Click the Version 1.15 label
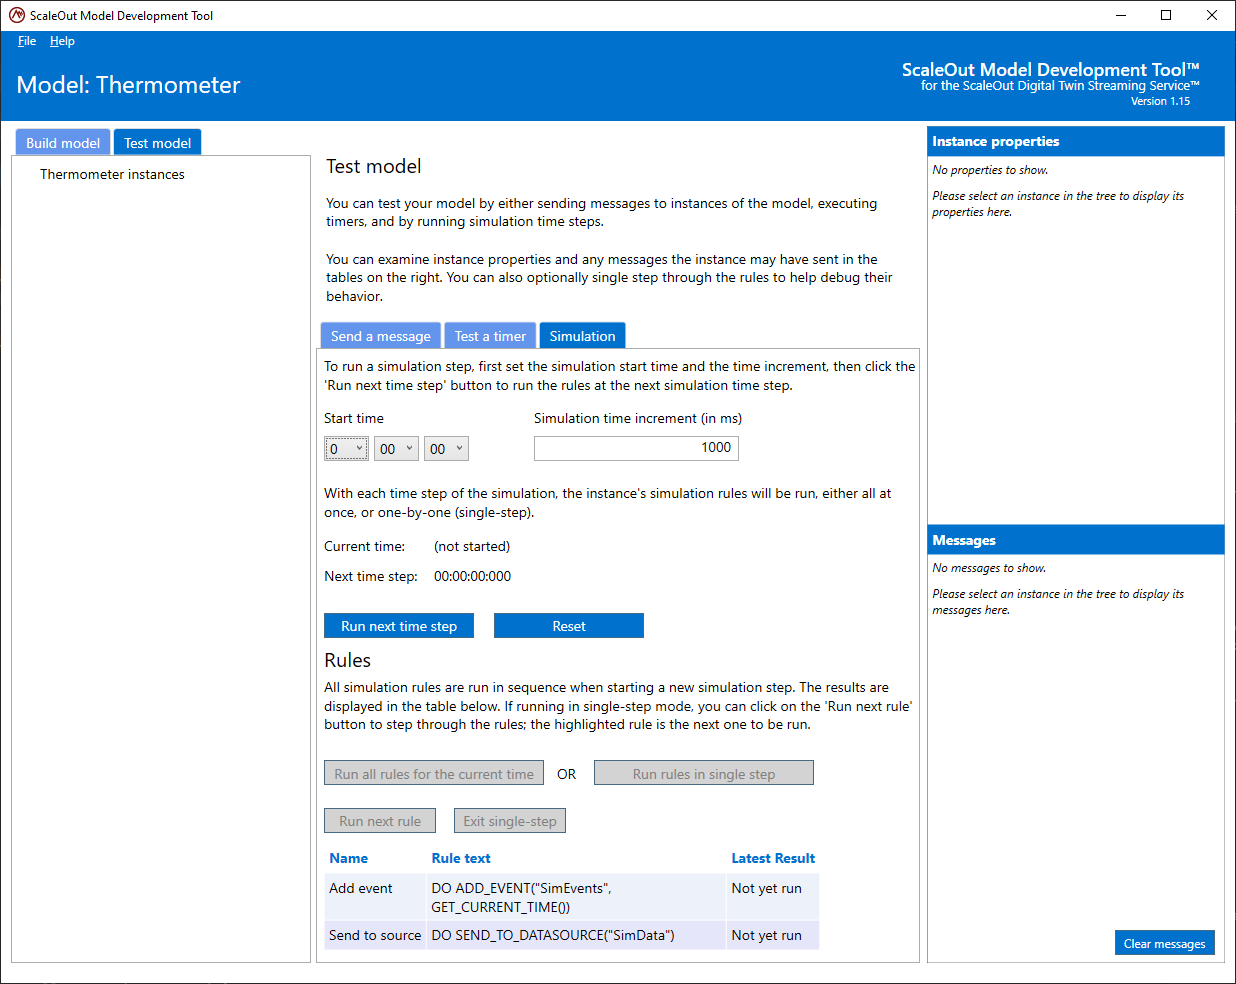The height and width of the screenshot is (984, 1236). pos(1160,101)
